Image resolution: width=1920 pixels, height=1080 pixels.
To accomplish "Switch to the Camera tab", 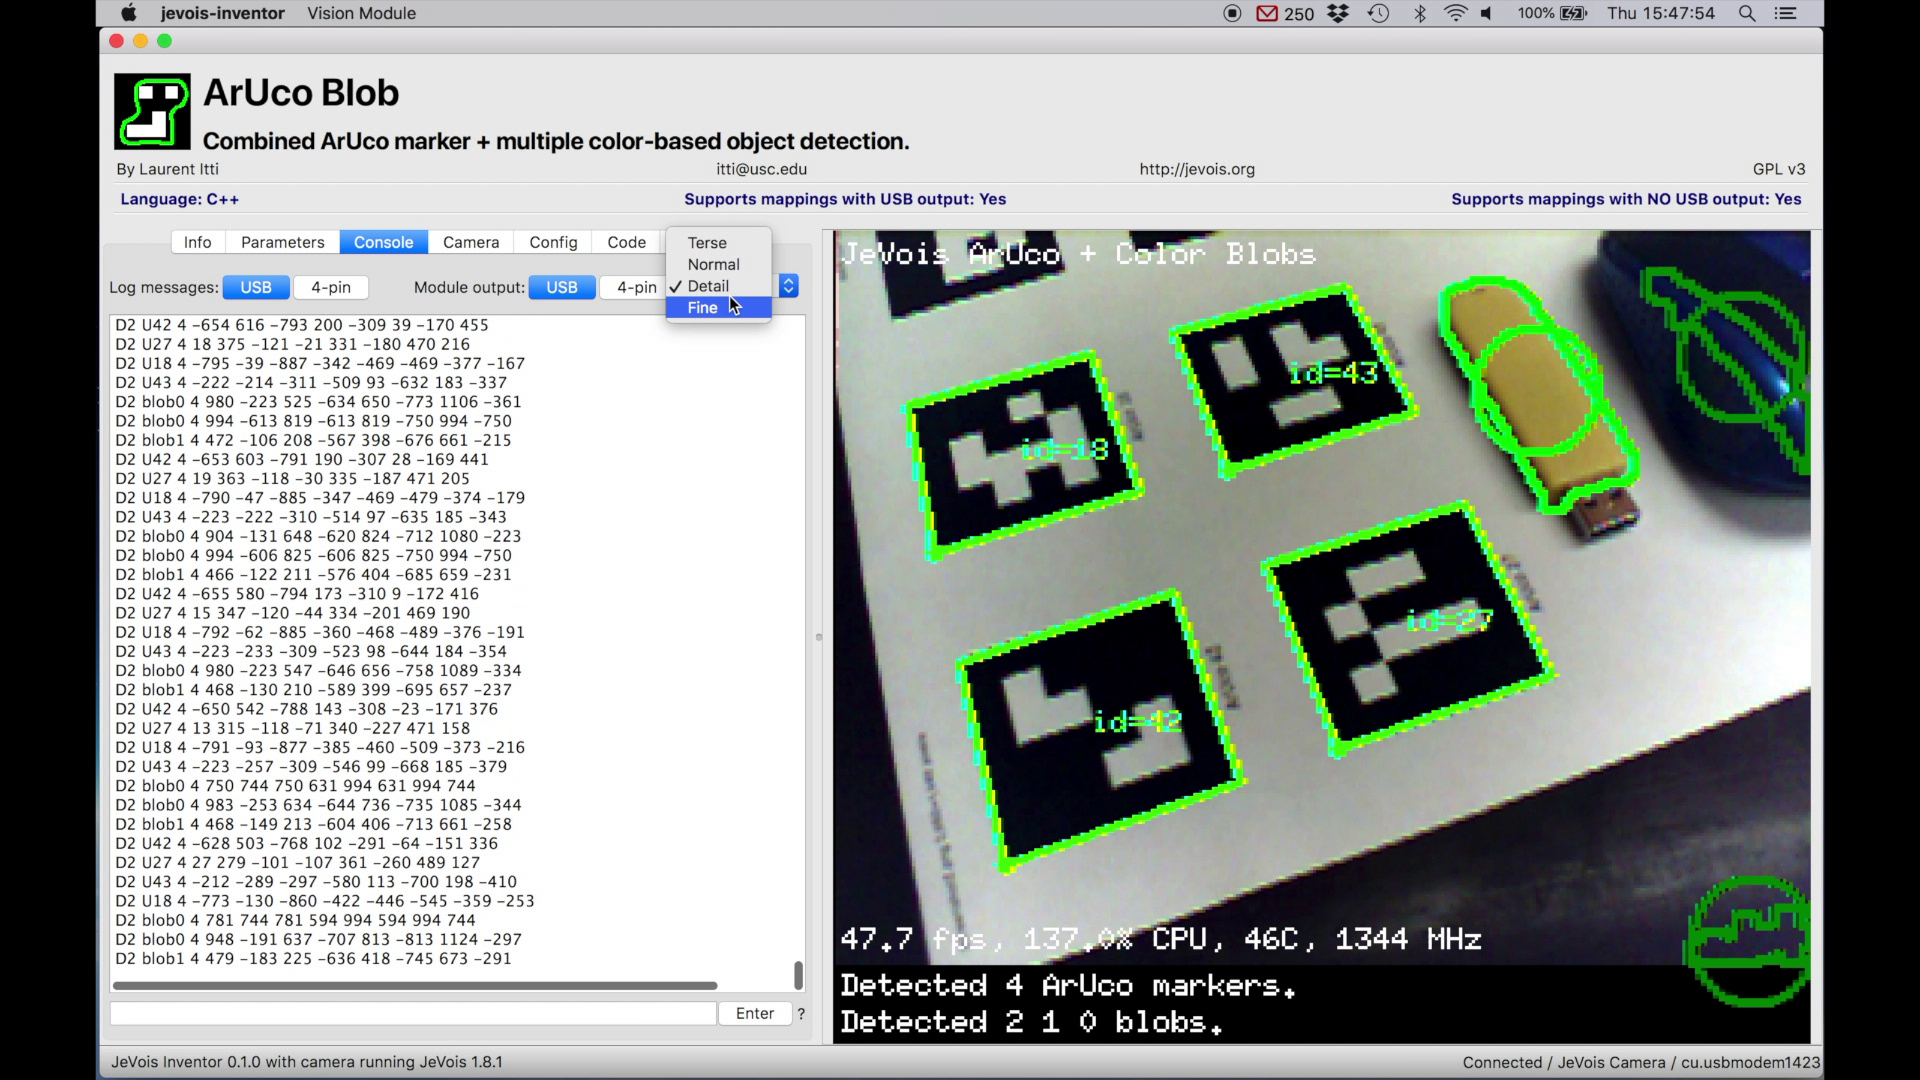I will pyautogui.click(x=471, y=242).
